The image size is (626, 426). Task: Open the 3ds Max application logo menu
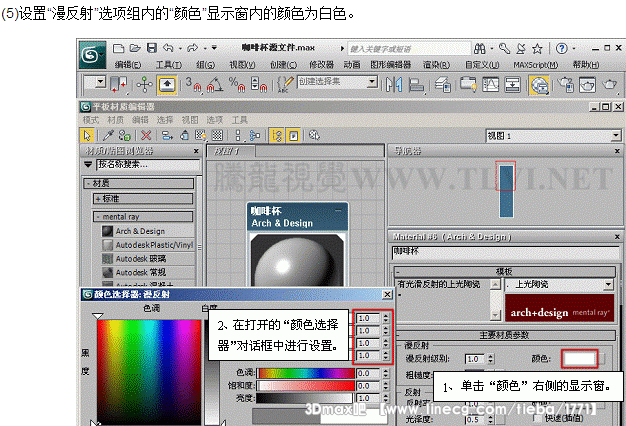(93, 55)
